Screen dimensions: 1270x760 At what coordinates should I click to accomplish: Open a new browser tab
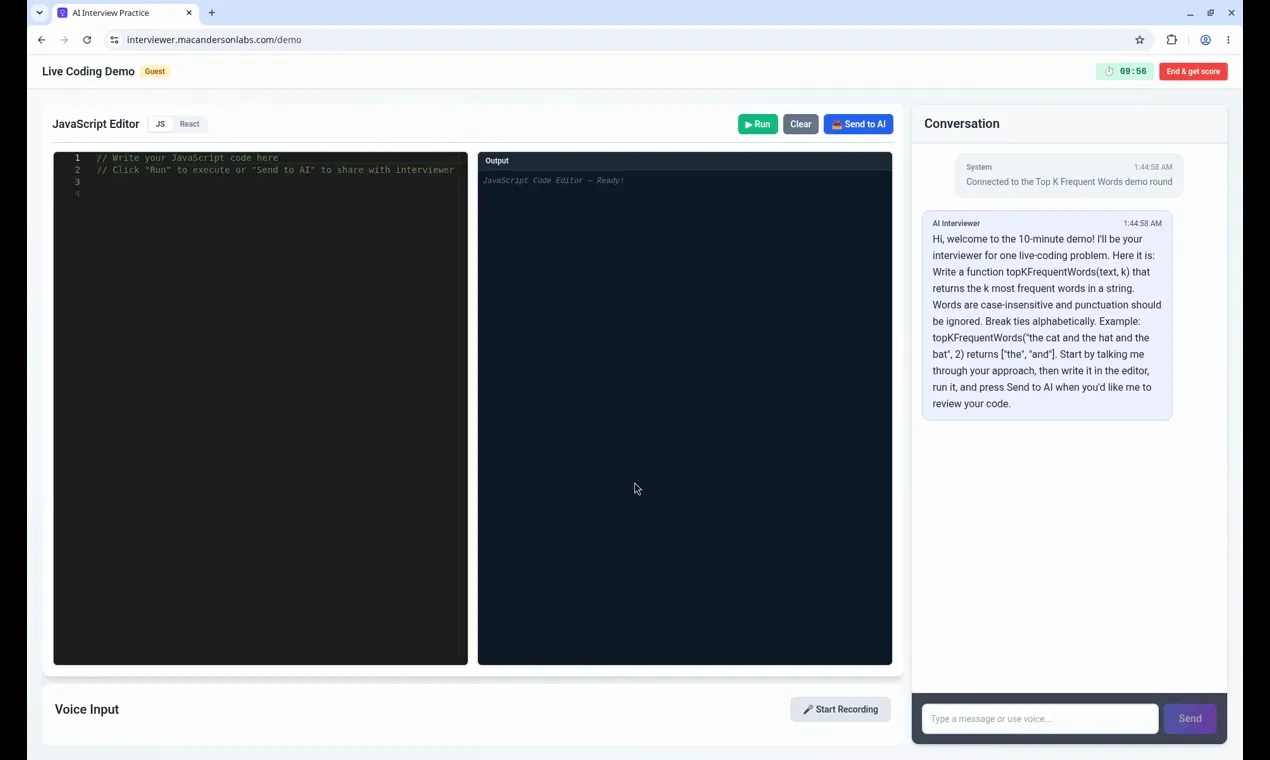(x=211, y=13)
